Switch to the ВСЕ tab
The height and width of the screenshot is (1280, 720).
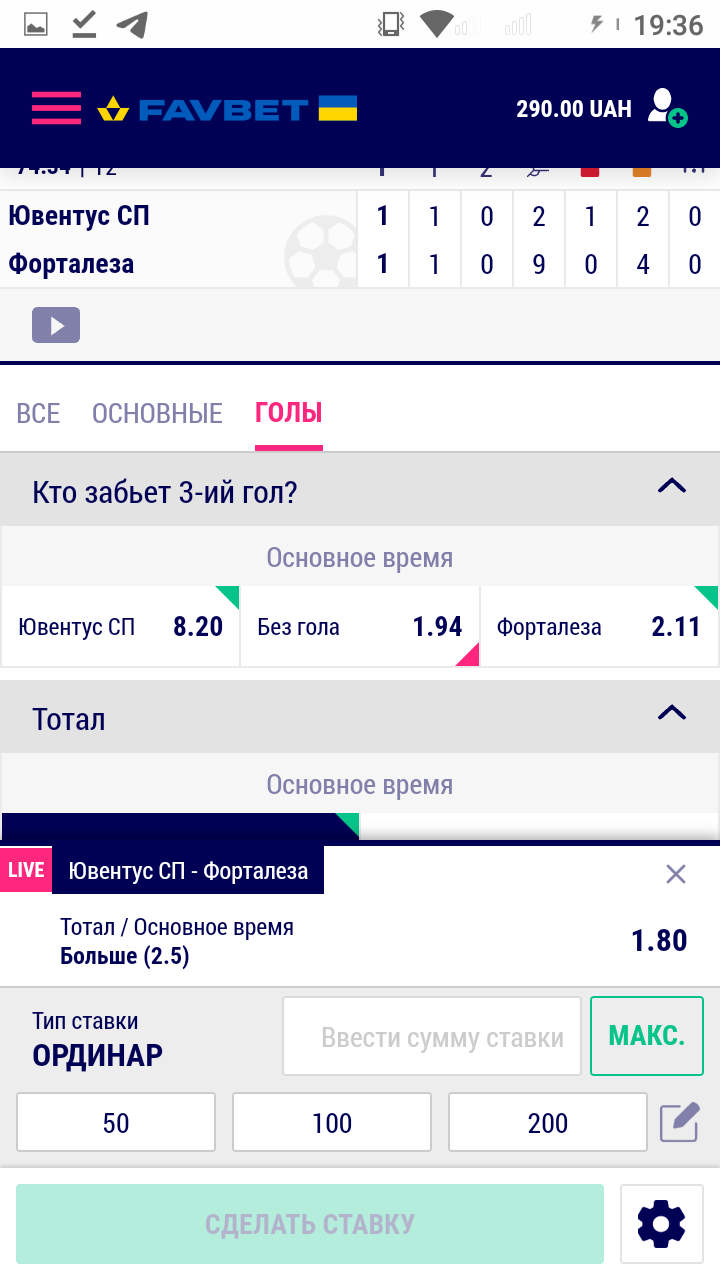coord(37,413)
